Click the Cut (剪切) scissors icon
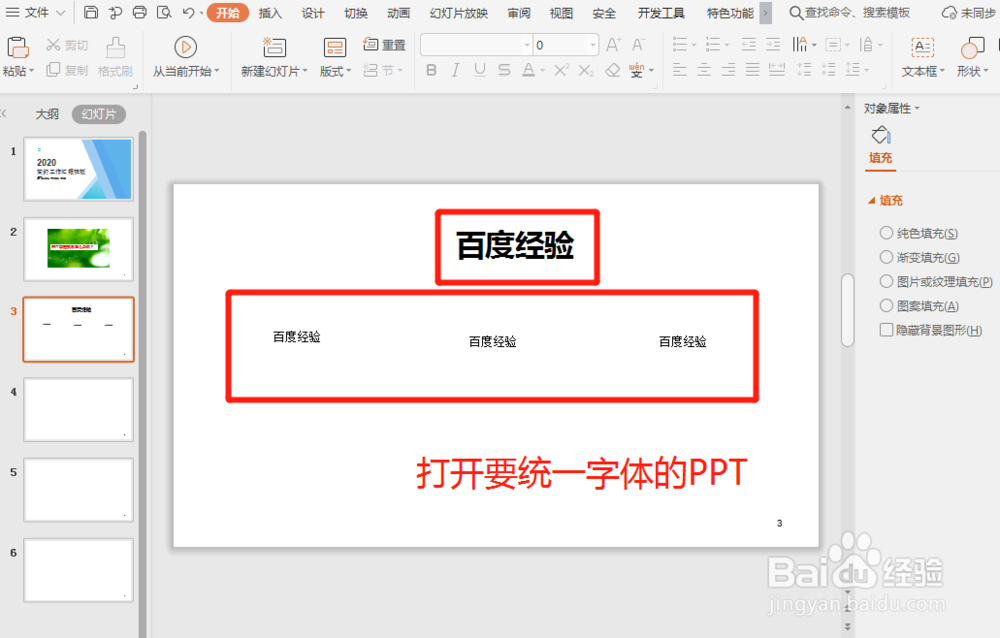The width and height of the screenshot is (1000, 638). point(53,45)
